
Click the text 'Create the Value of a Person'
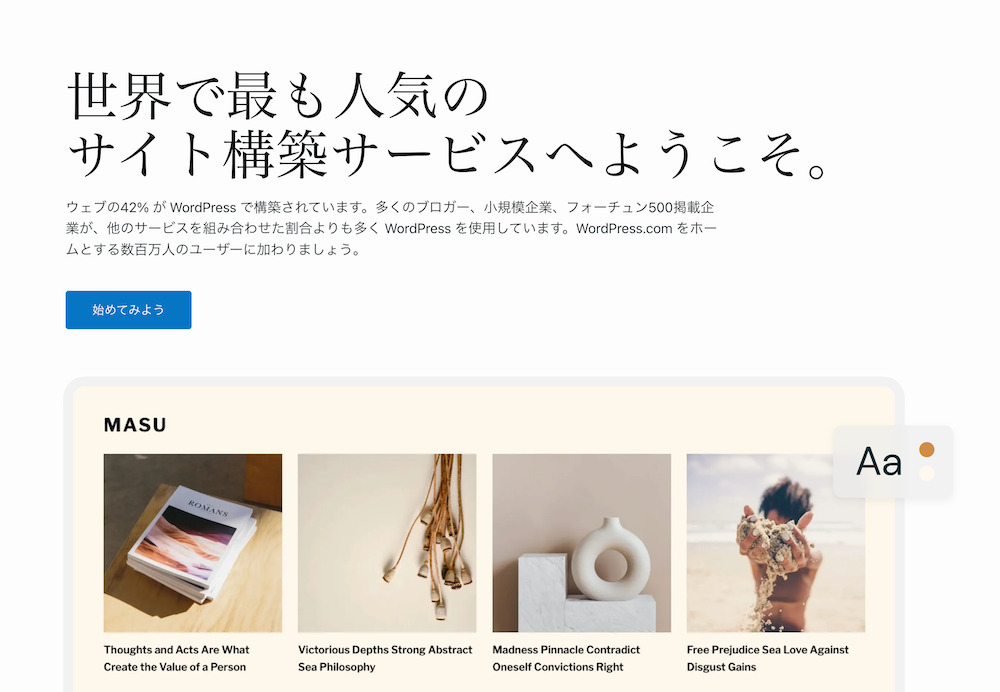coord(175,667)
